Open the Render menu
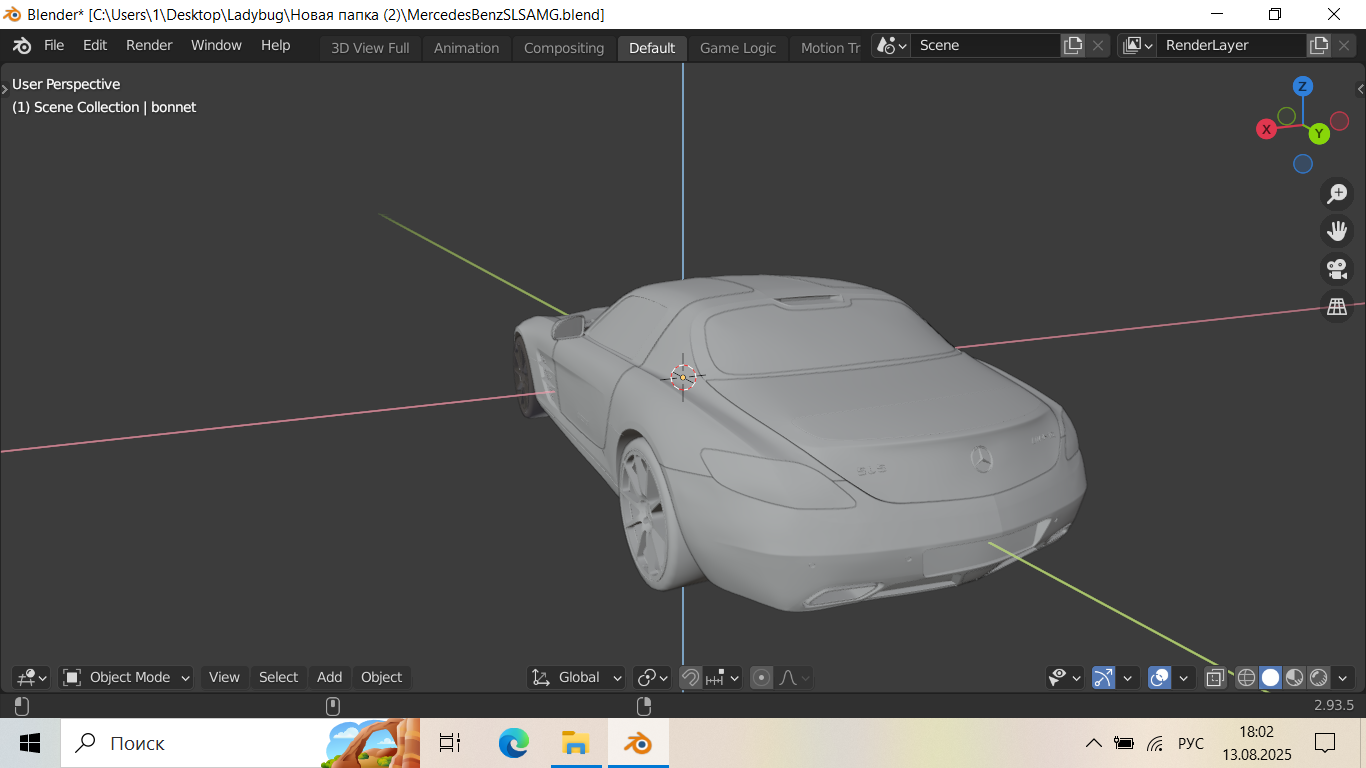Screen dimensions: 1366x768 click(149, 45)
